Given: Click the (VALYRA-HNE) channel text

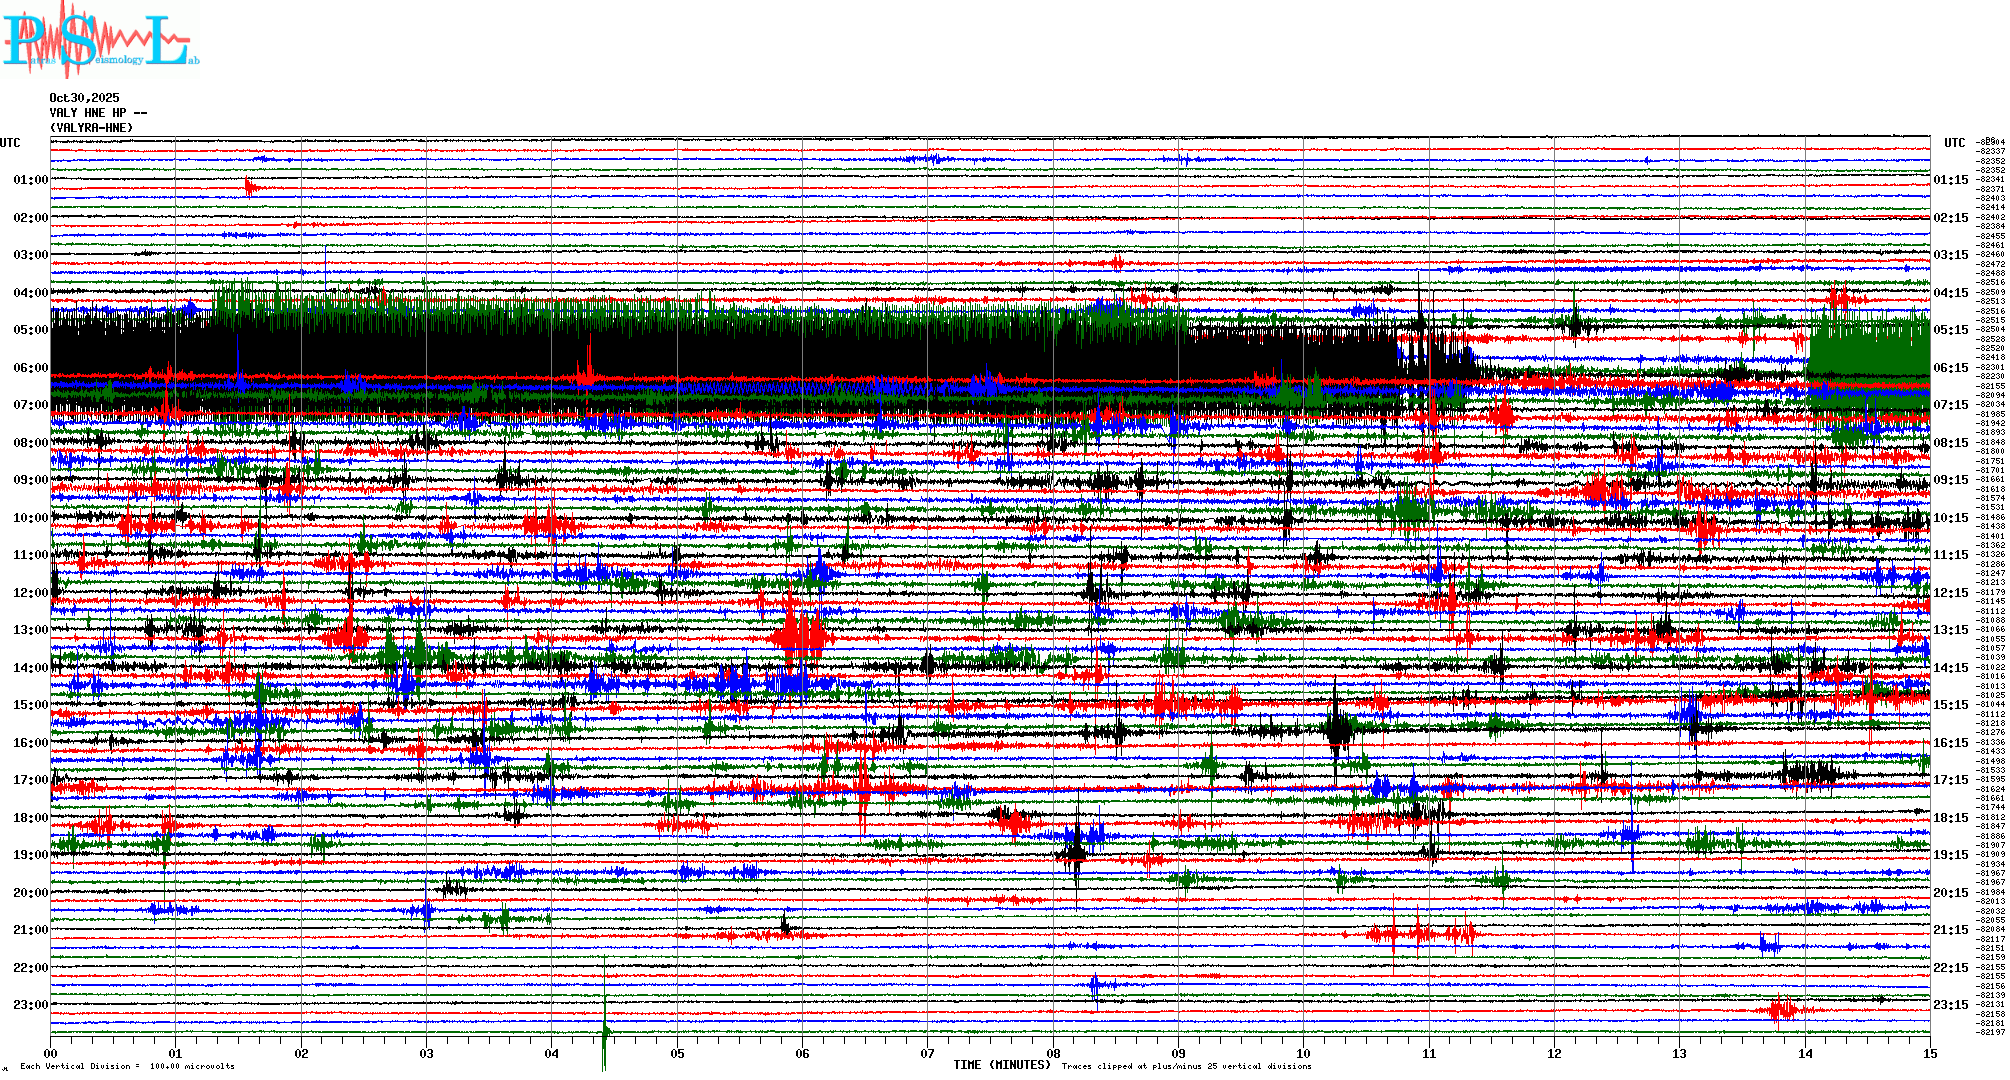Looking at the screenshot, I should pyautogui.click(x=91, y=128).
